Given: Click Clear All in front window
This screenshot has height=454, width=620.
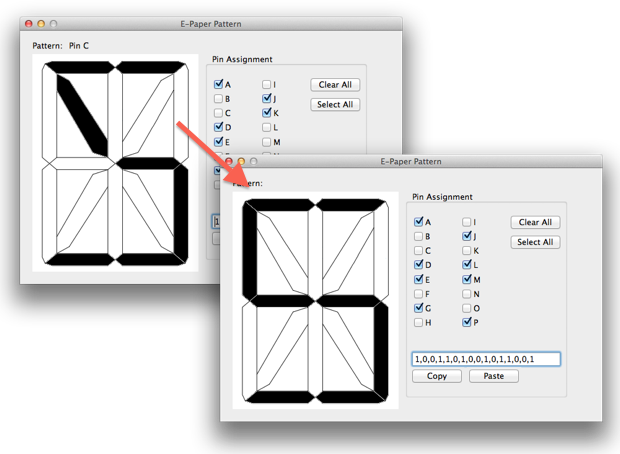Looking at the screenshot, I should pos(535,222).
